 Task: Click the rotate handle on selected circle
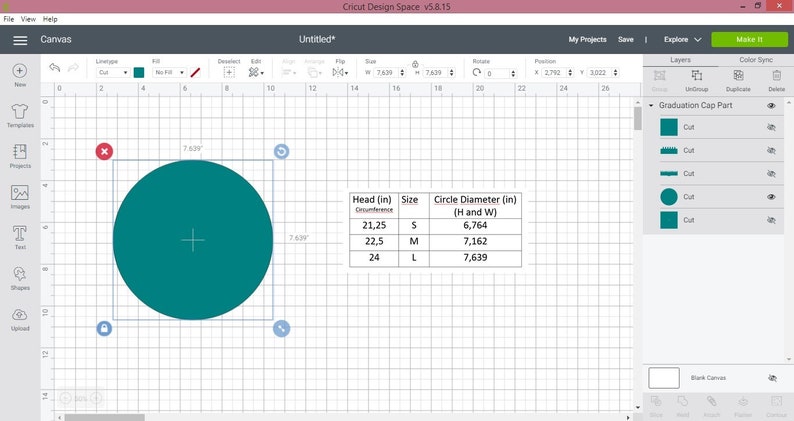click(x=282, y=151)
